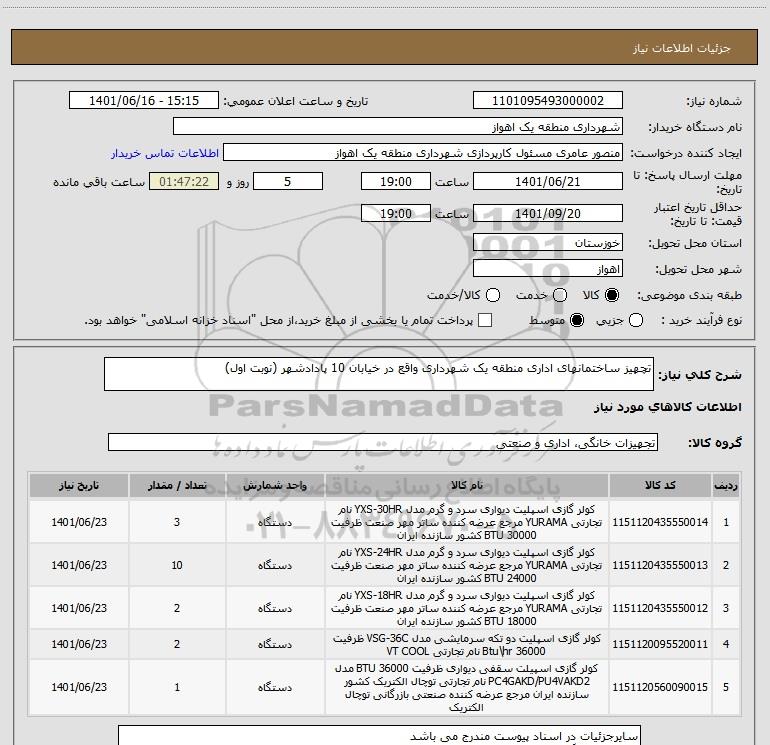The height and width of the screenshot is (745, 770).
Task: Click the remaining days field showing 5
Action: point(288,182)
